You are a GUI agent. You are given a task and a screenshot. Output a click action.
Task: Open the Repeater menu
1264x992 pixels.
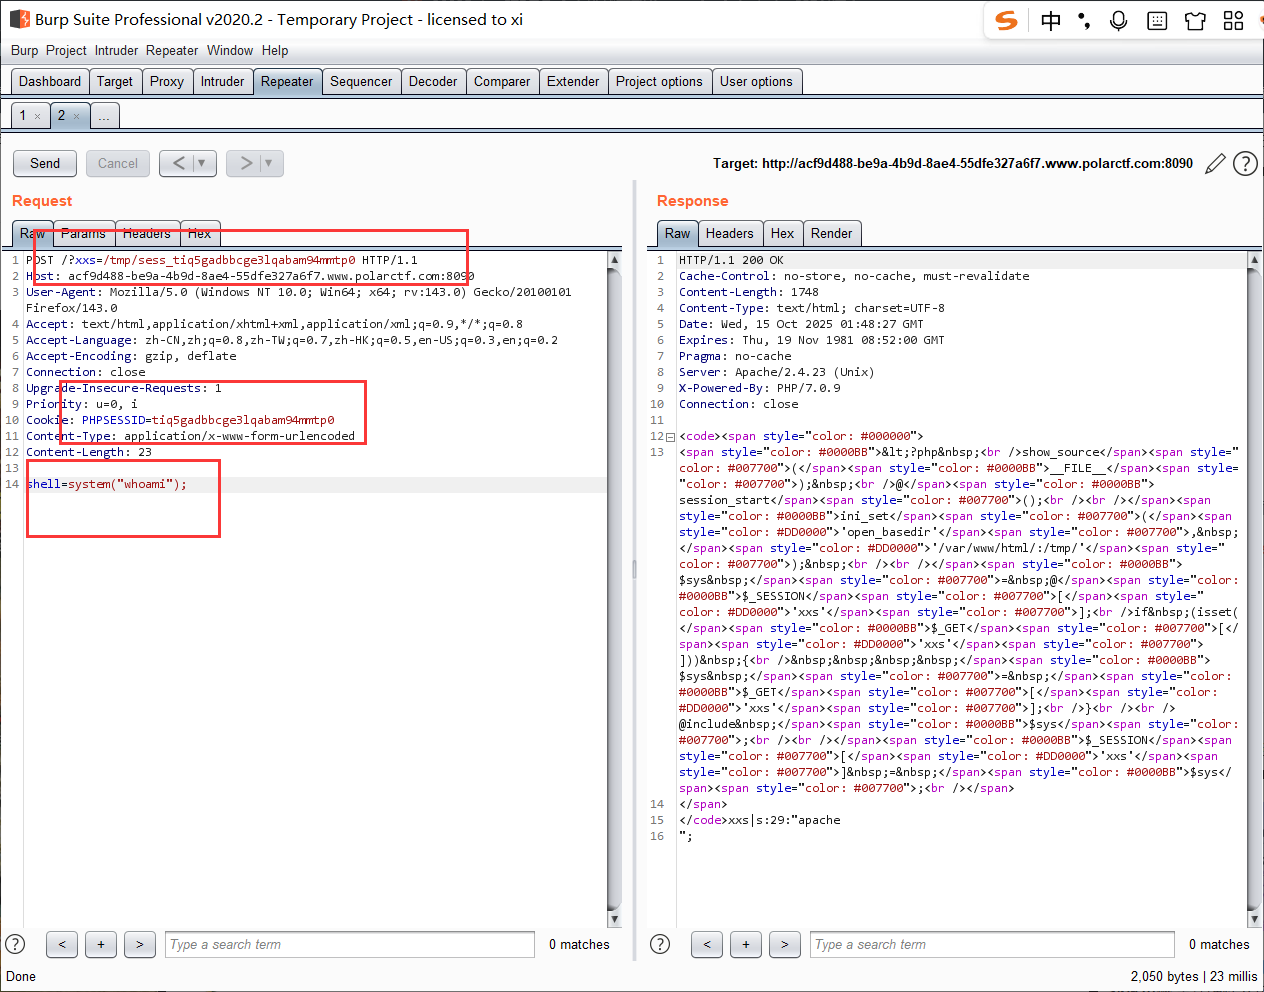[172, 50]
